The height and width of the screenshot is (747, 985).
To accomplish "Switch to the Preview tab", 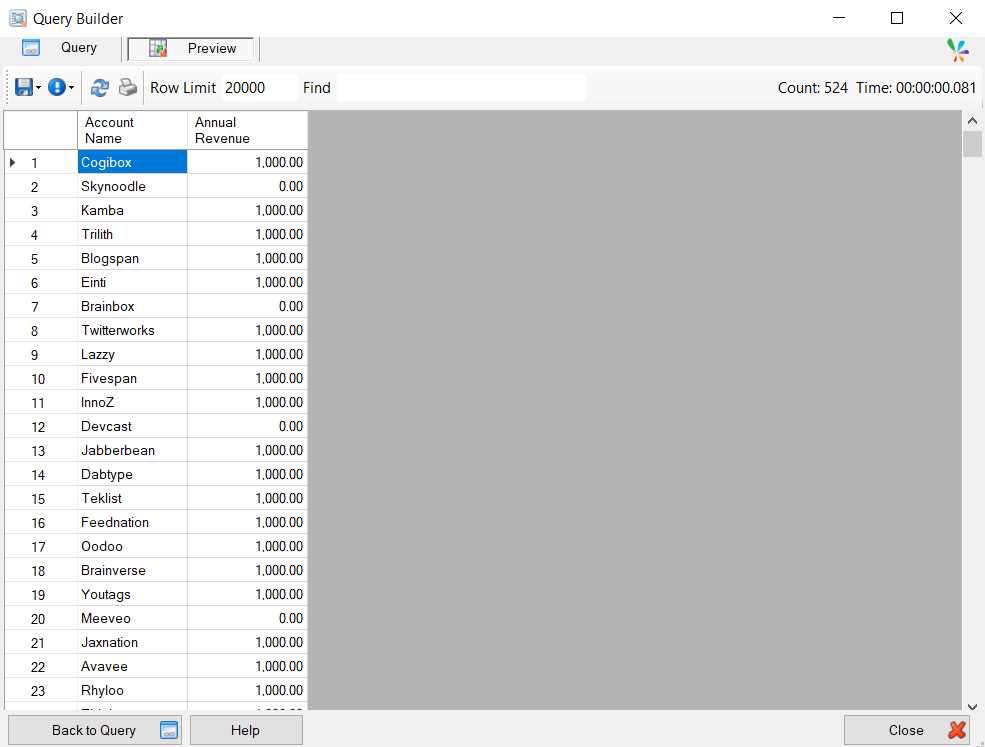I will click(x=191, y=48).
